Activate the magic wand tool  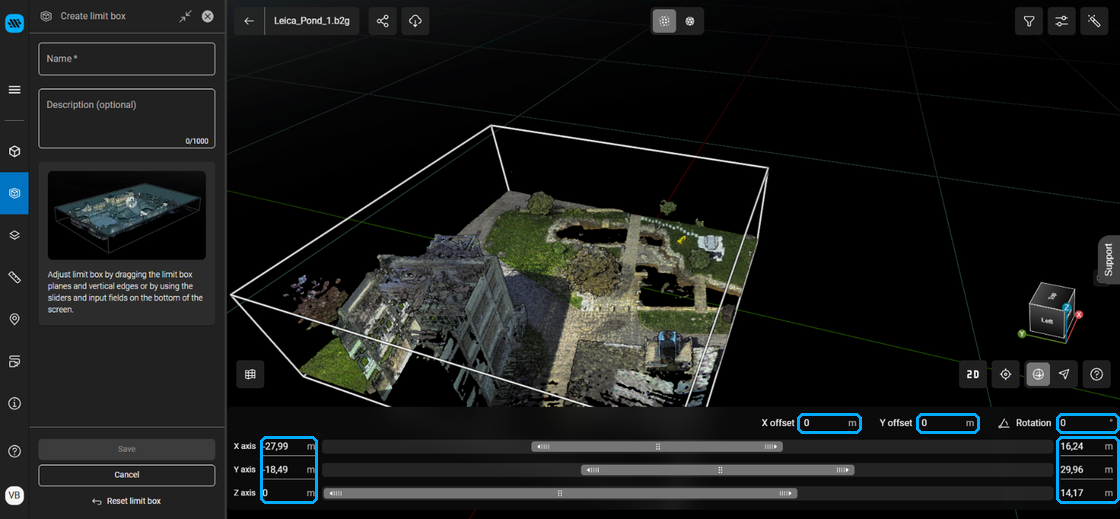tap(1094, 21)
